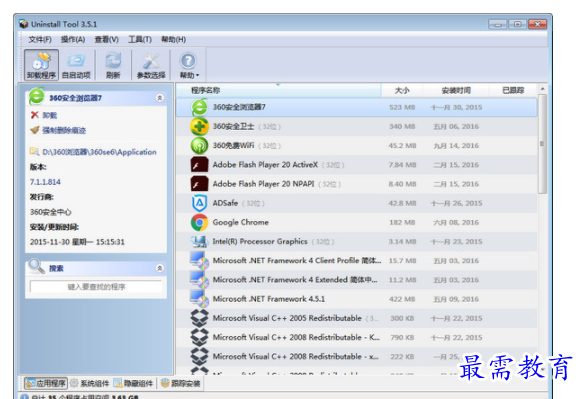Select .NET Framework 4 Extended icon
Screen dimensions: 581x399
click(x=199, y=280)
